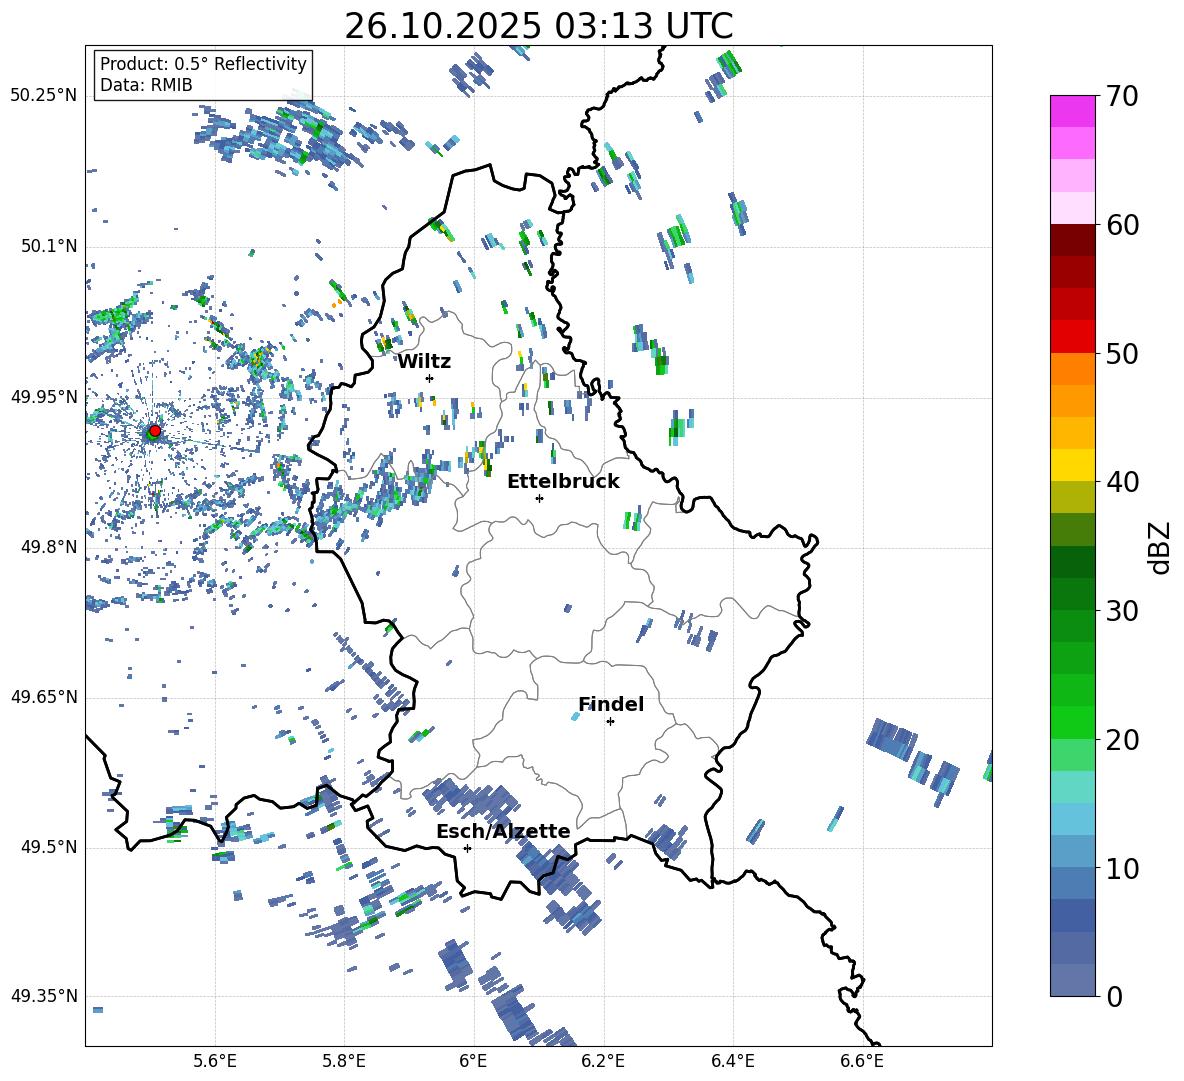Click the title '26.10.2025 03:13 UTC'

coord(538,26)
